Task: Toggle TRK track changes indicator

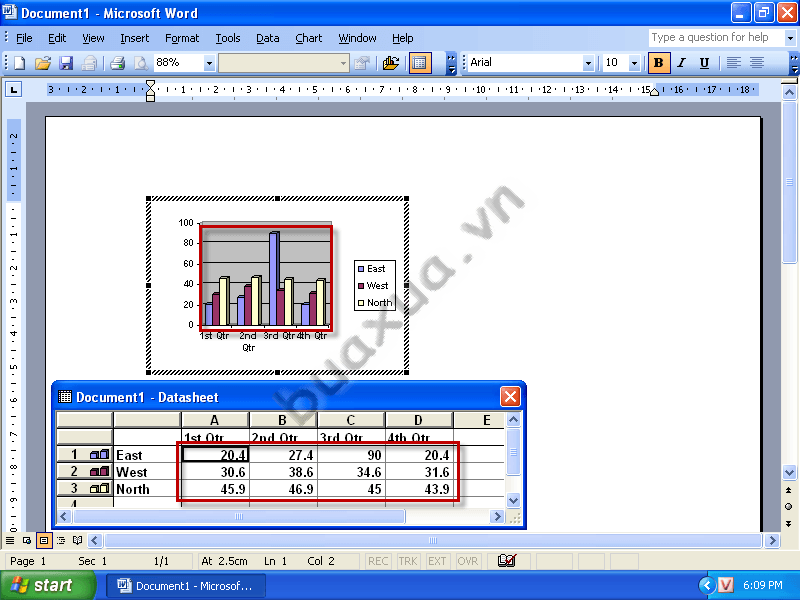Action: pos(408,561)
